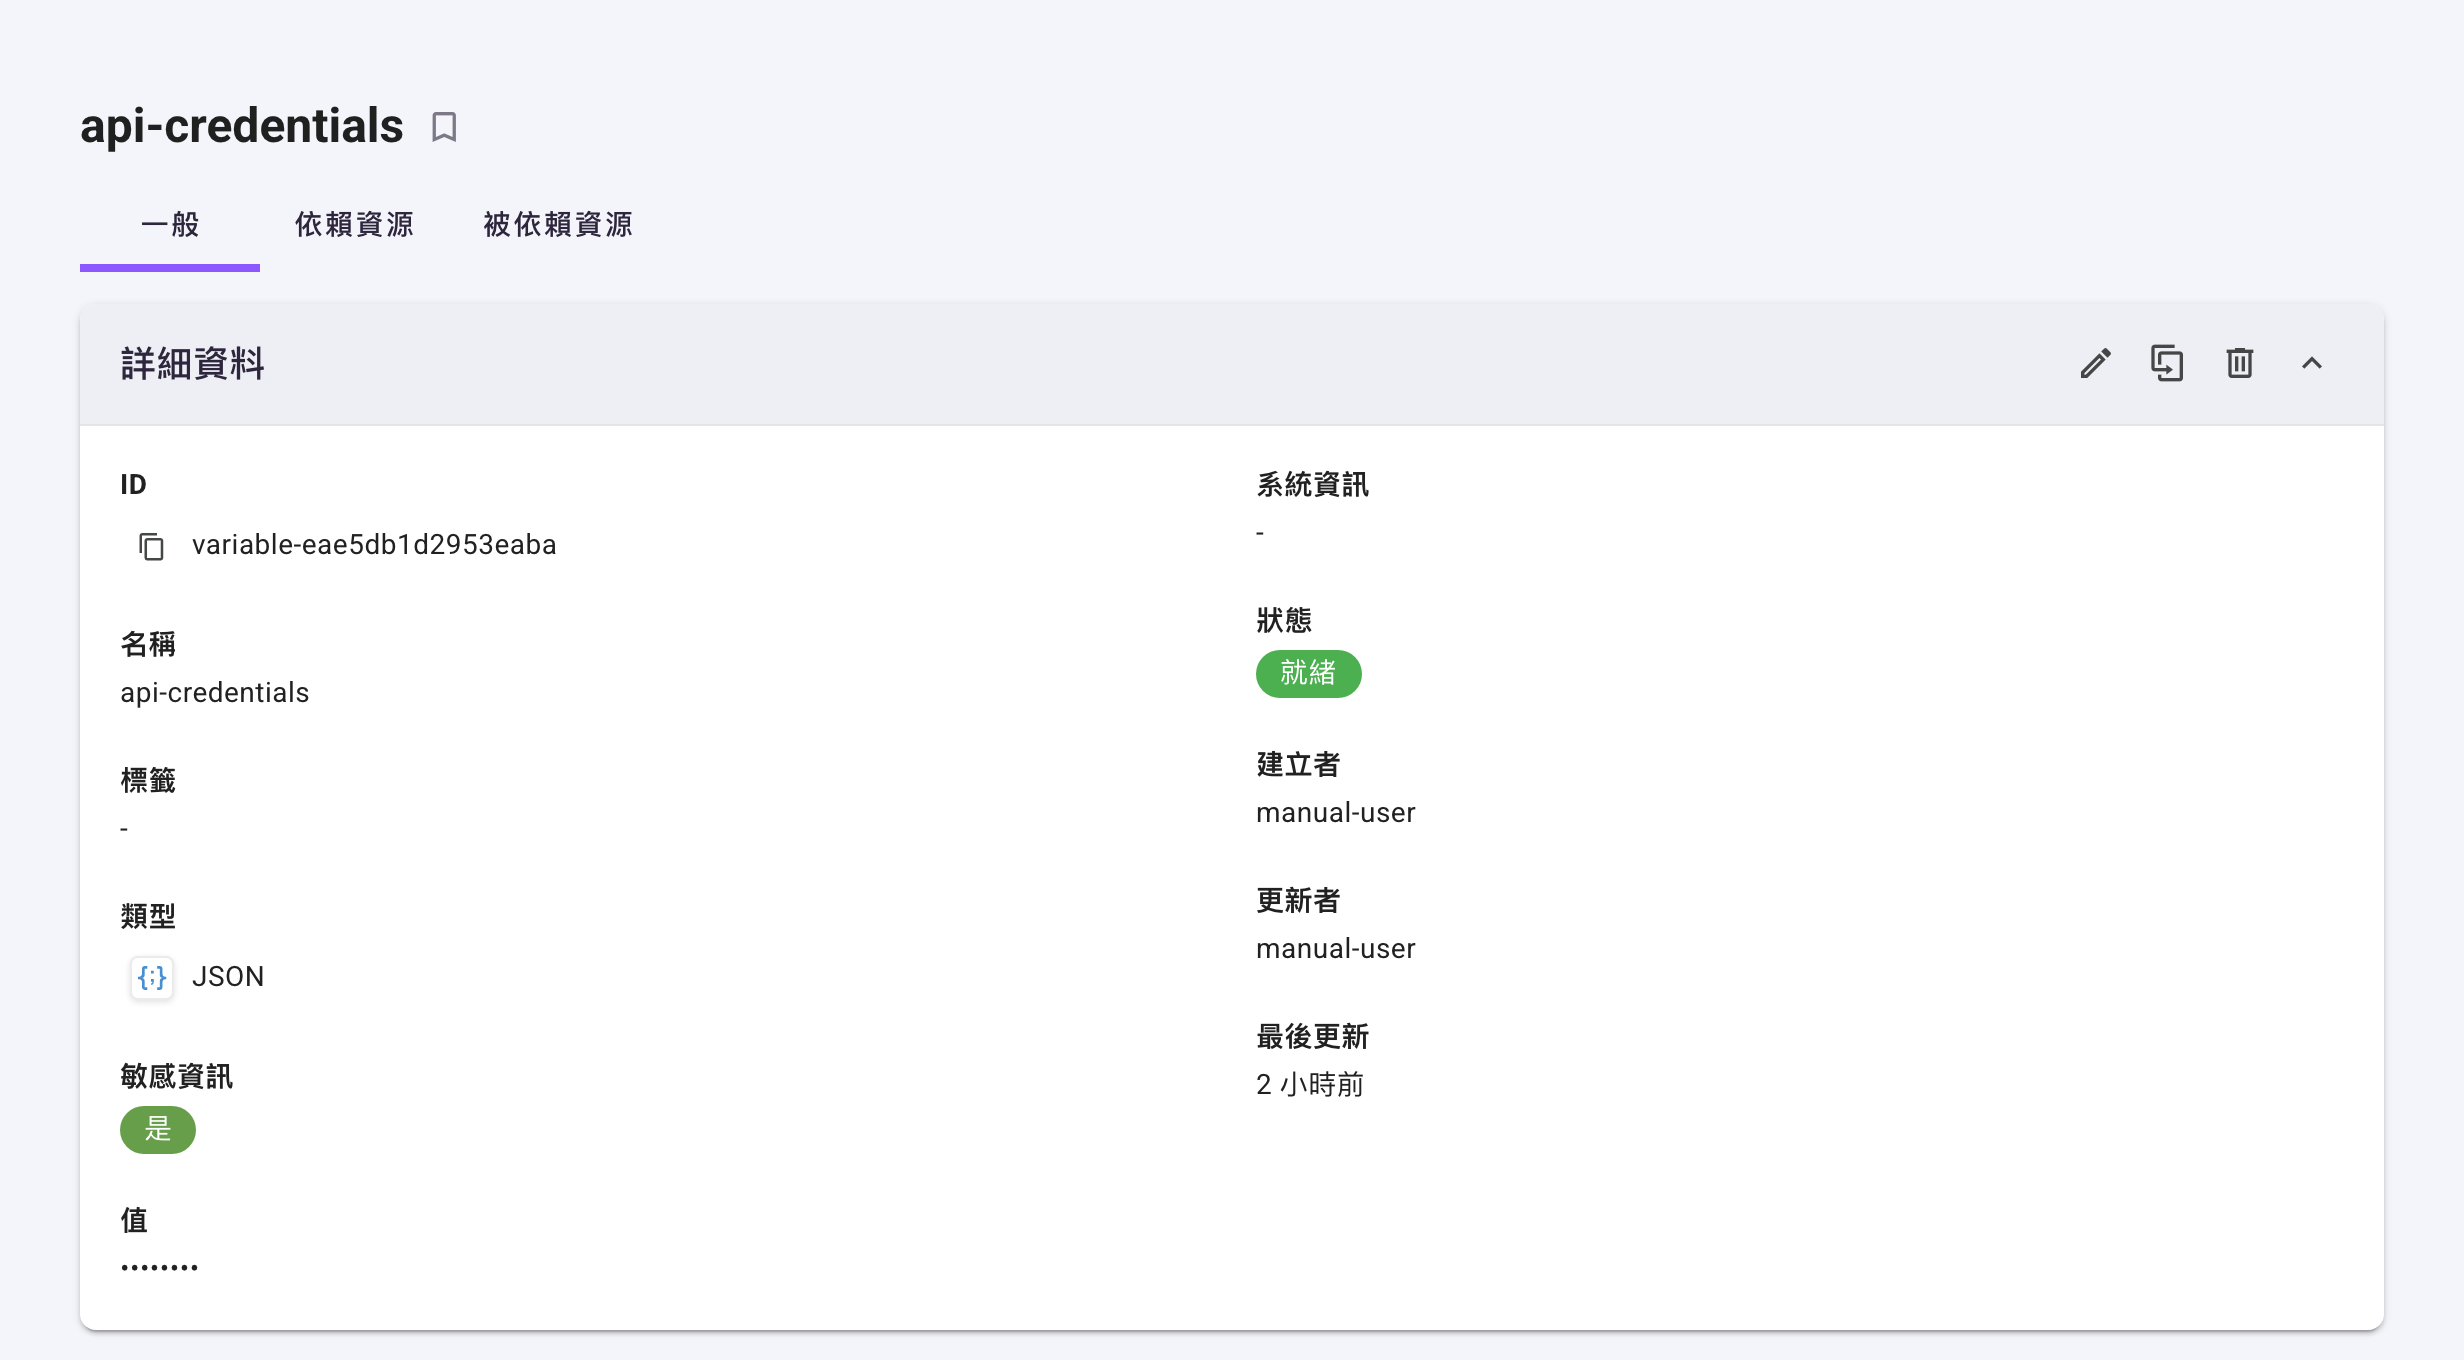Click the variable-eae5db1d2953eaba ID text
The height and width of the screenshot is (1360, 2464).
374,545
